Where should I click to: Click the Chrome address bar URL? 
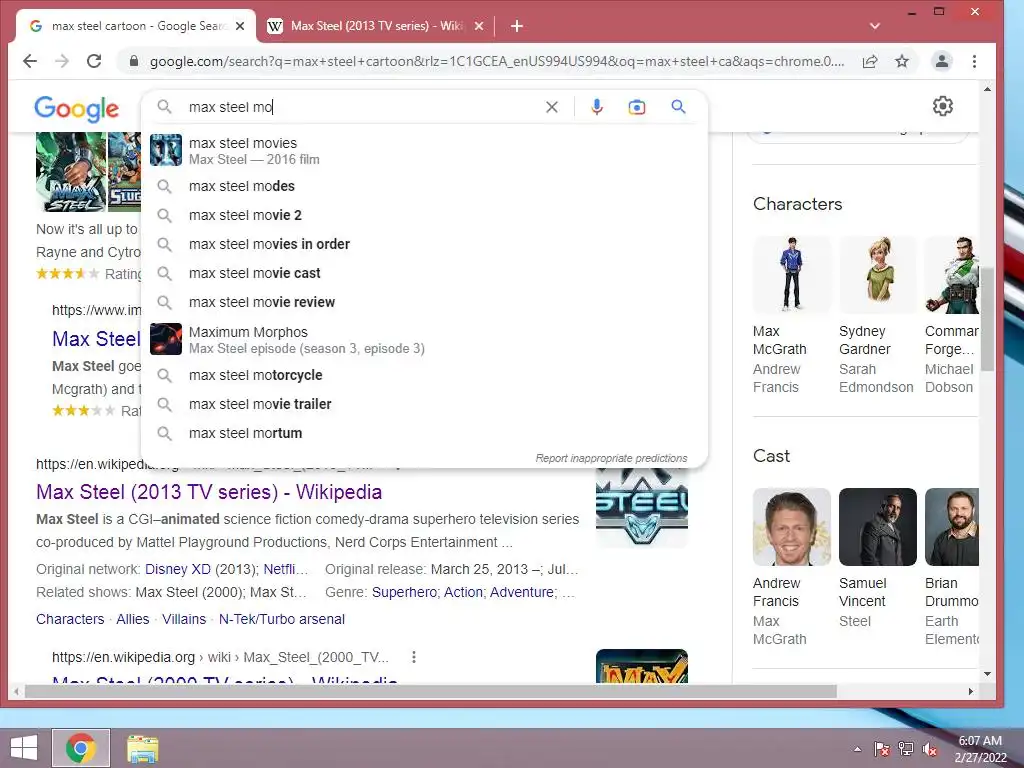496,61
